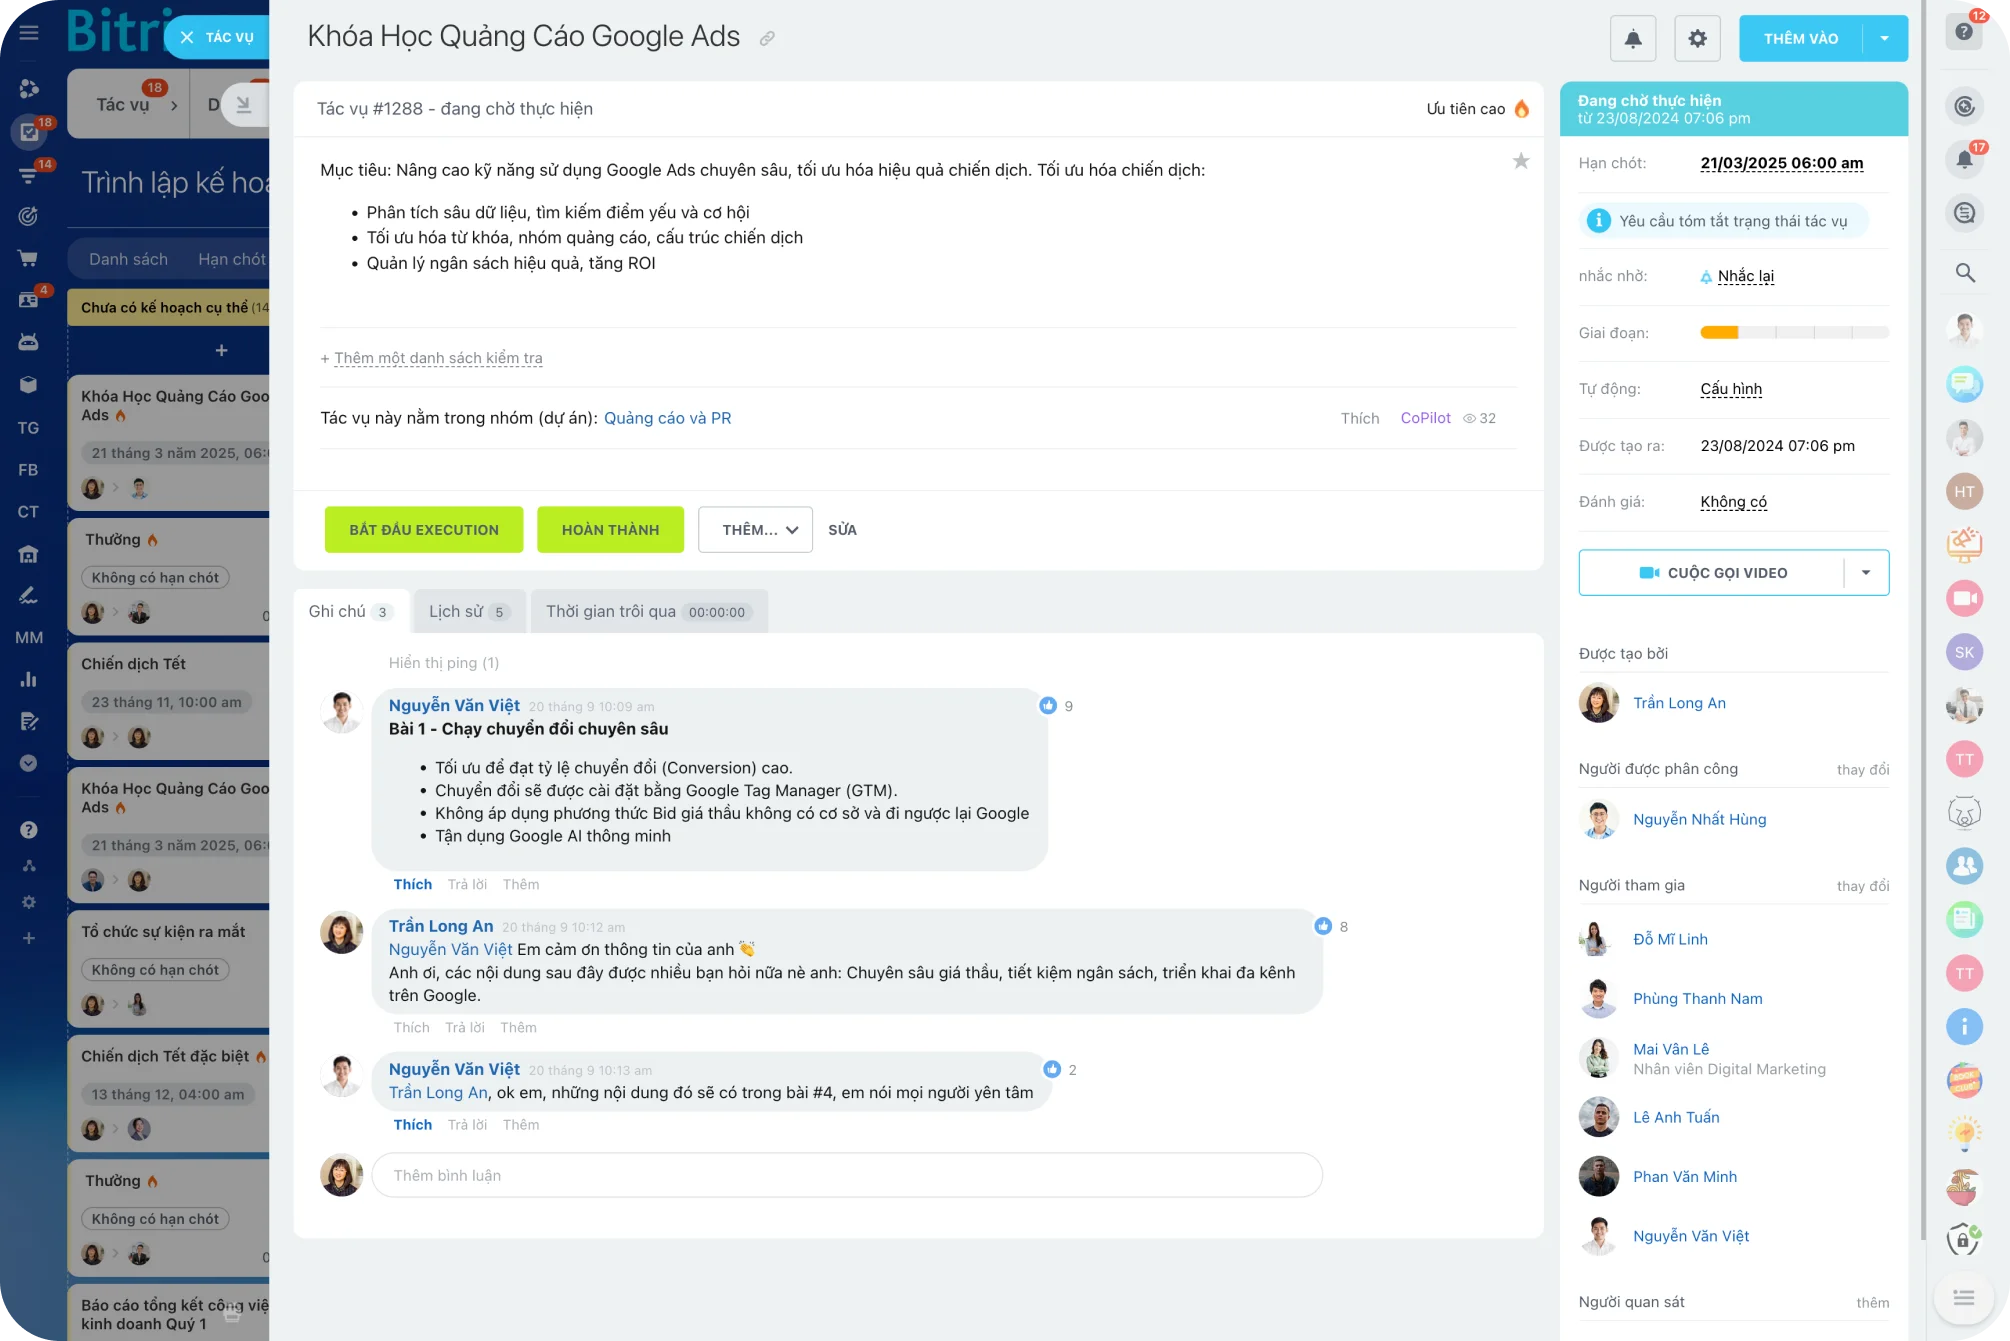Click the eye views counter 32

(1479, 418)
